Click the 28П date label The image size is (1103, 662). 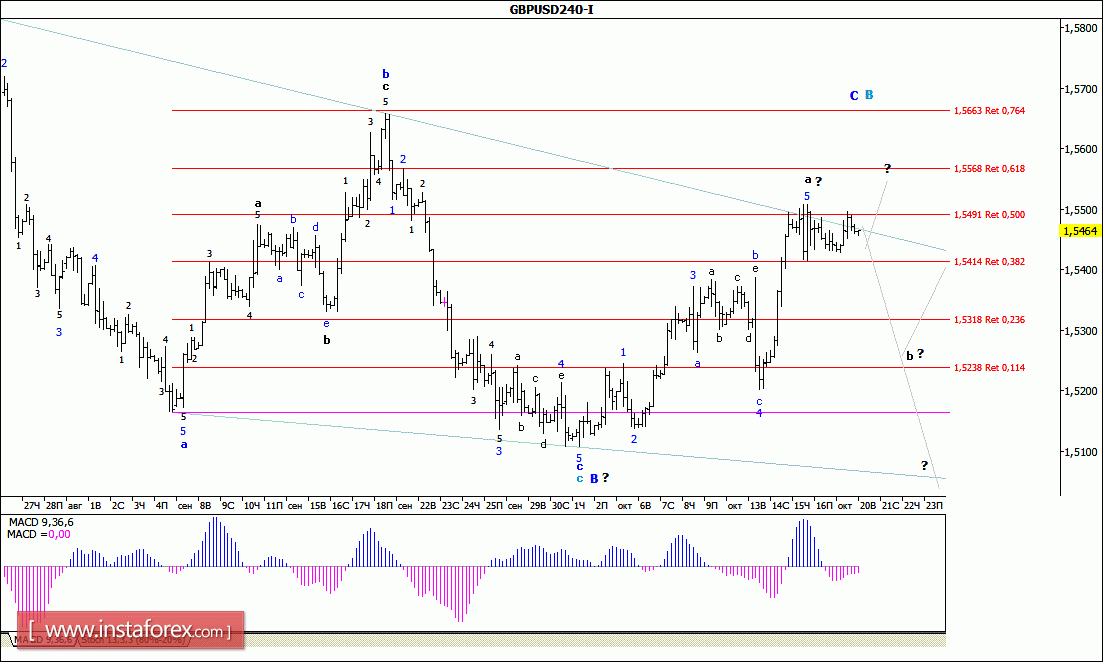(54, 505)
